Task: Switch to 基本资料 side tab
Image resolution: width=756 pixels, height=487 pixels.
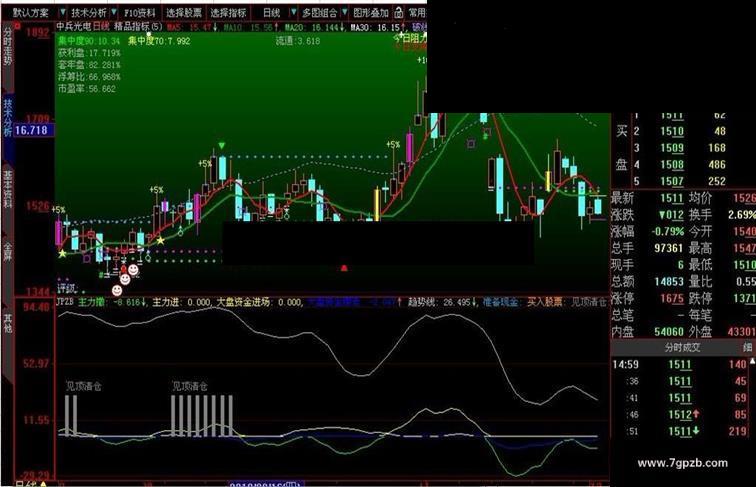Action: click(x=8, y=189)
